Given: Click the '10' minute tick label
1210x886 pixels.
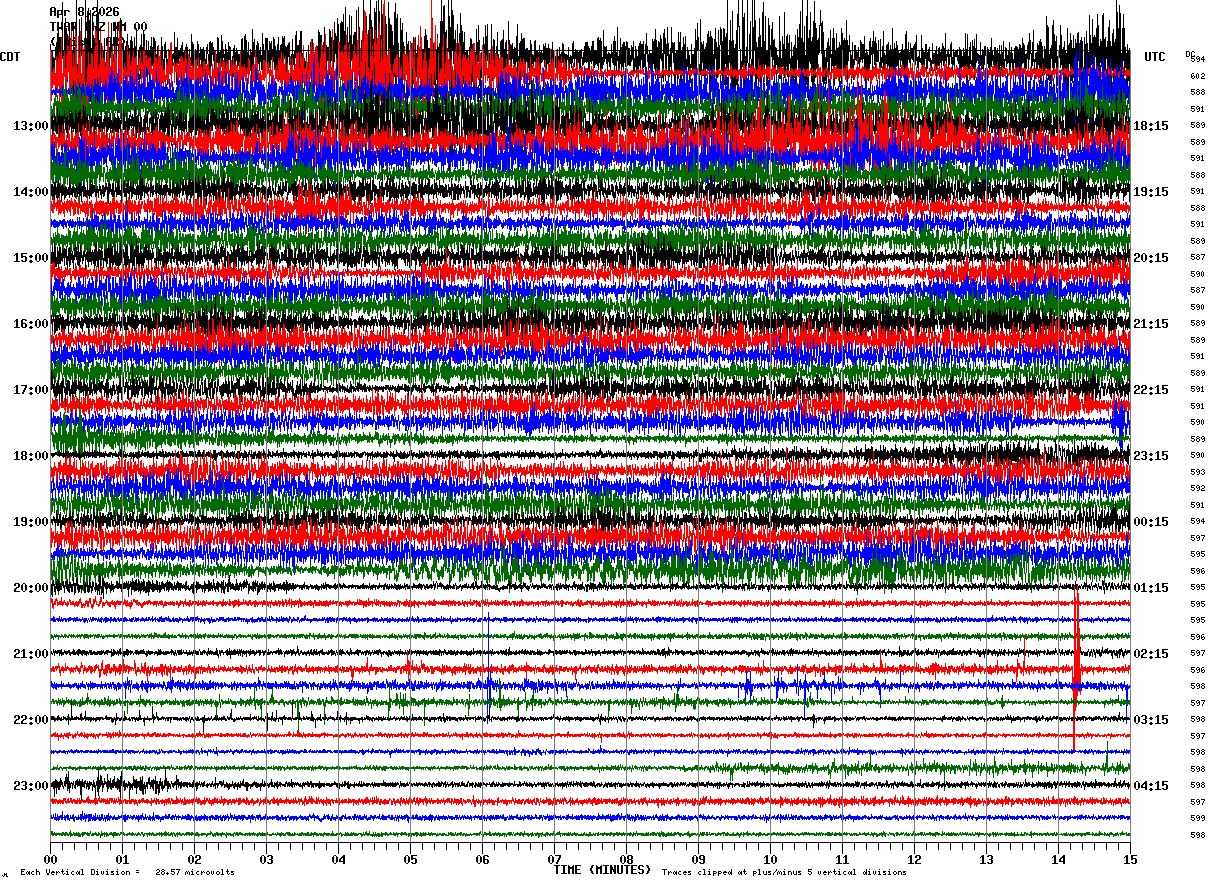Looking at the screenshot, I should coord(770,860).
